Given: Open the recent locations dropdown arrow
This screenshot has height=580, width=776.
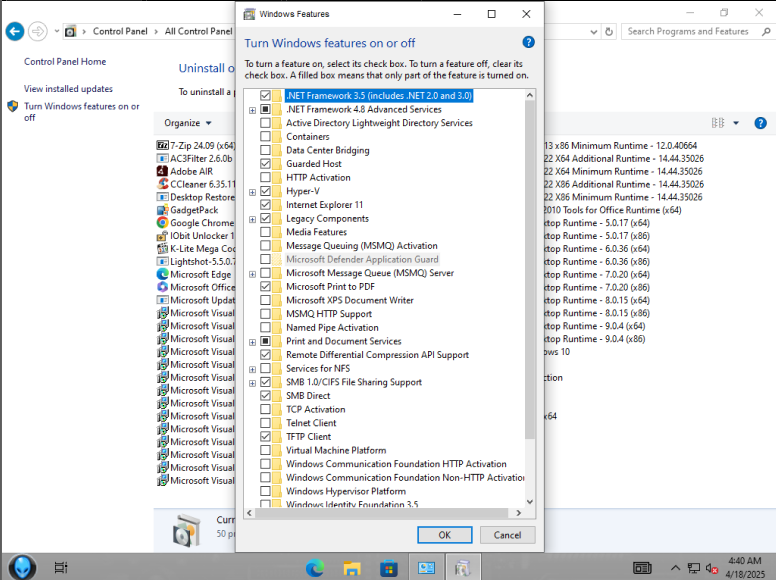Looking at the screenshot, I should point(57,31).
